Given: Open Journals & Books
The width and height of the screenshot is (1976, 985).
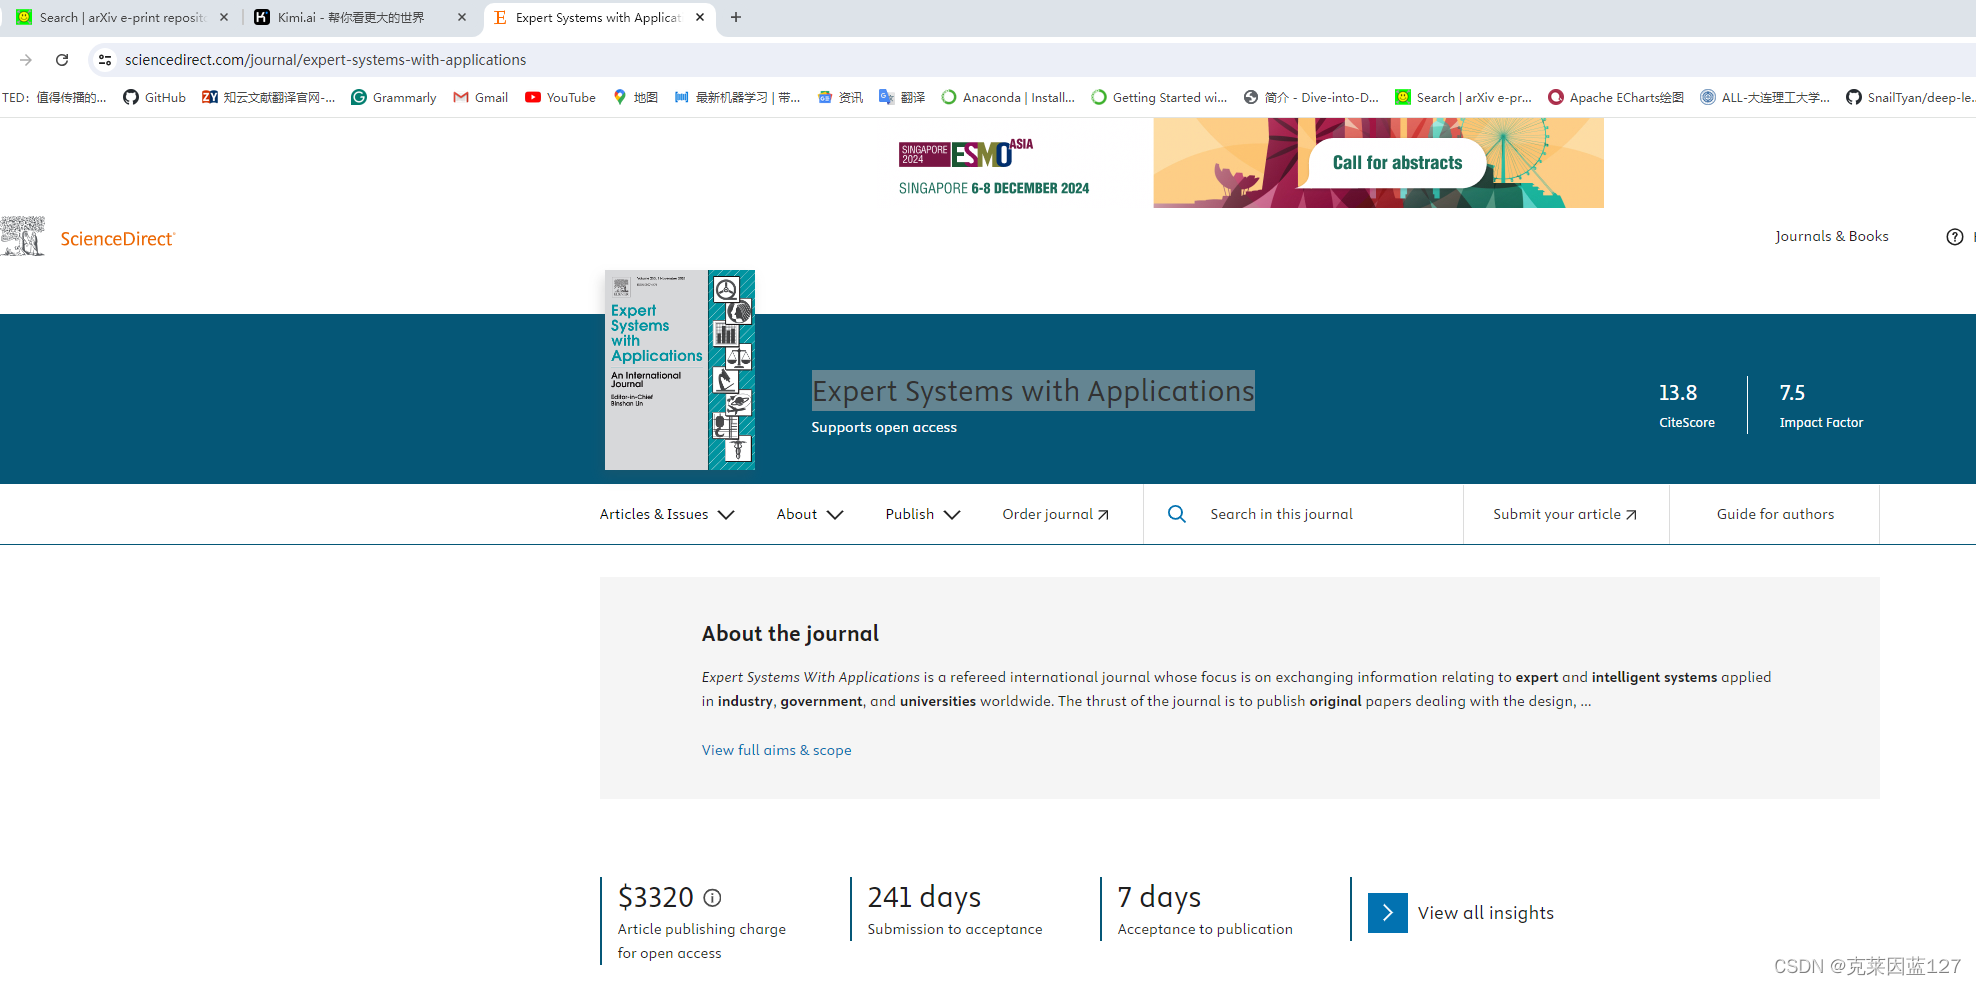Looking at the screenshot, I should [1832, 236].
